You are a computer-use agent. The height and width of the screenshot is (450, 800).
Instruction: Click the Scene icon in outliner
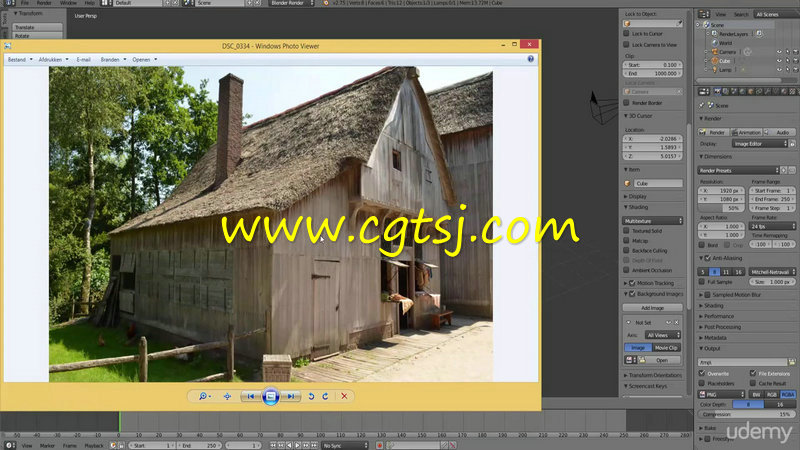point(707,24)
